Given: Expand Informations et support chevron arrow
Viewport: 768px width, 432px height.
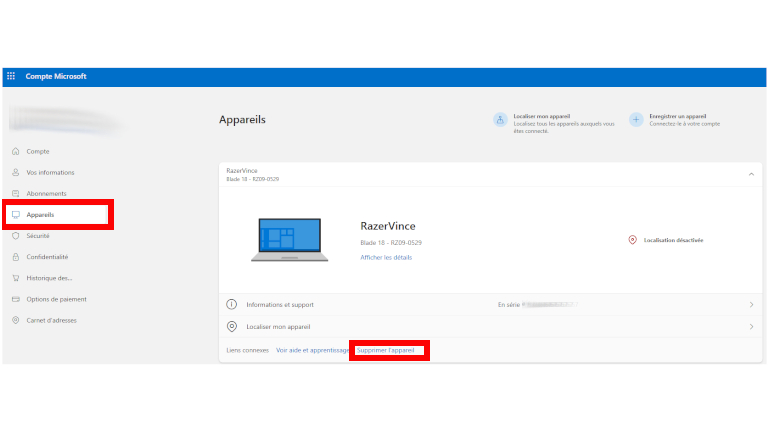Looking at the screenshot, I should [751, 305].
